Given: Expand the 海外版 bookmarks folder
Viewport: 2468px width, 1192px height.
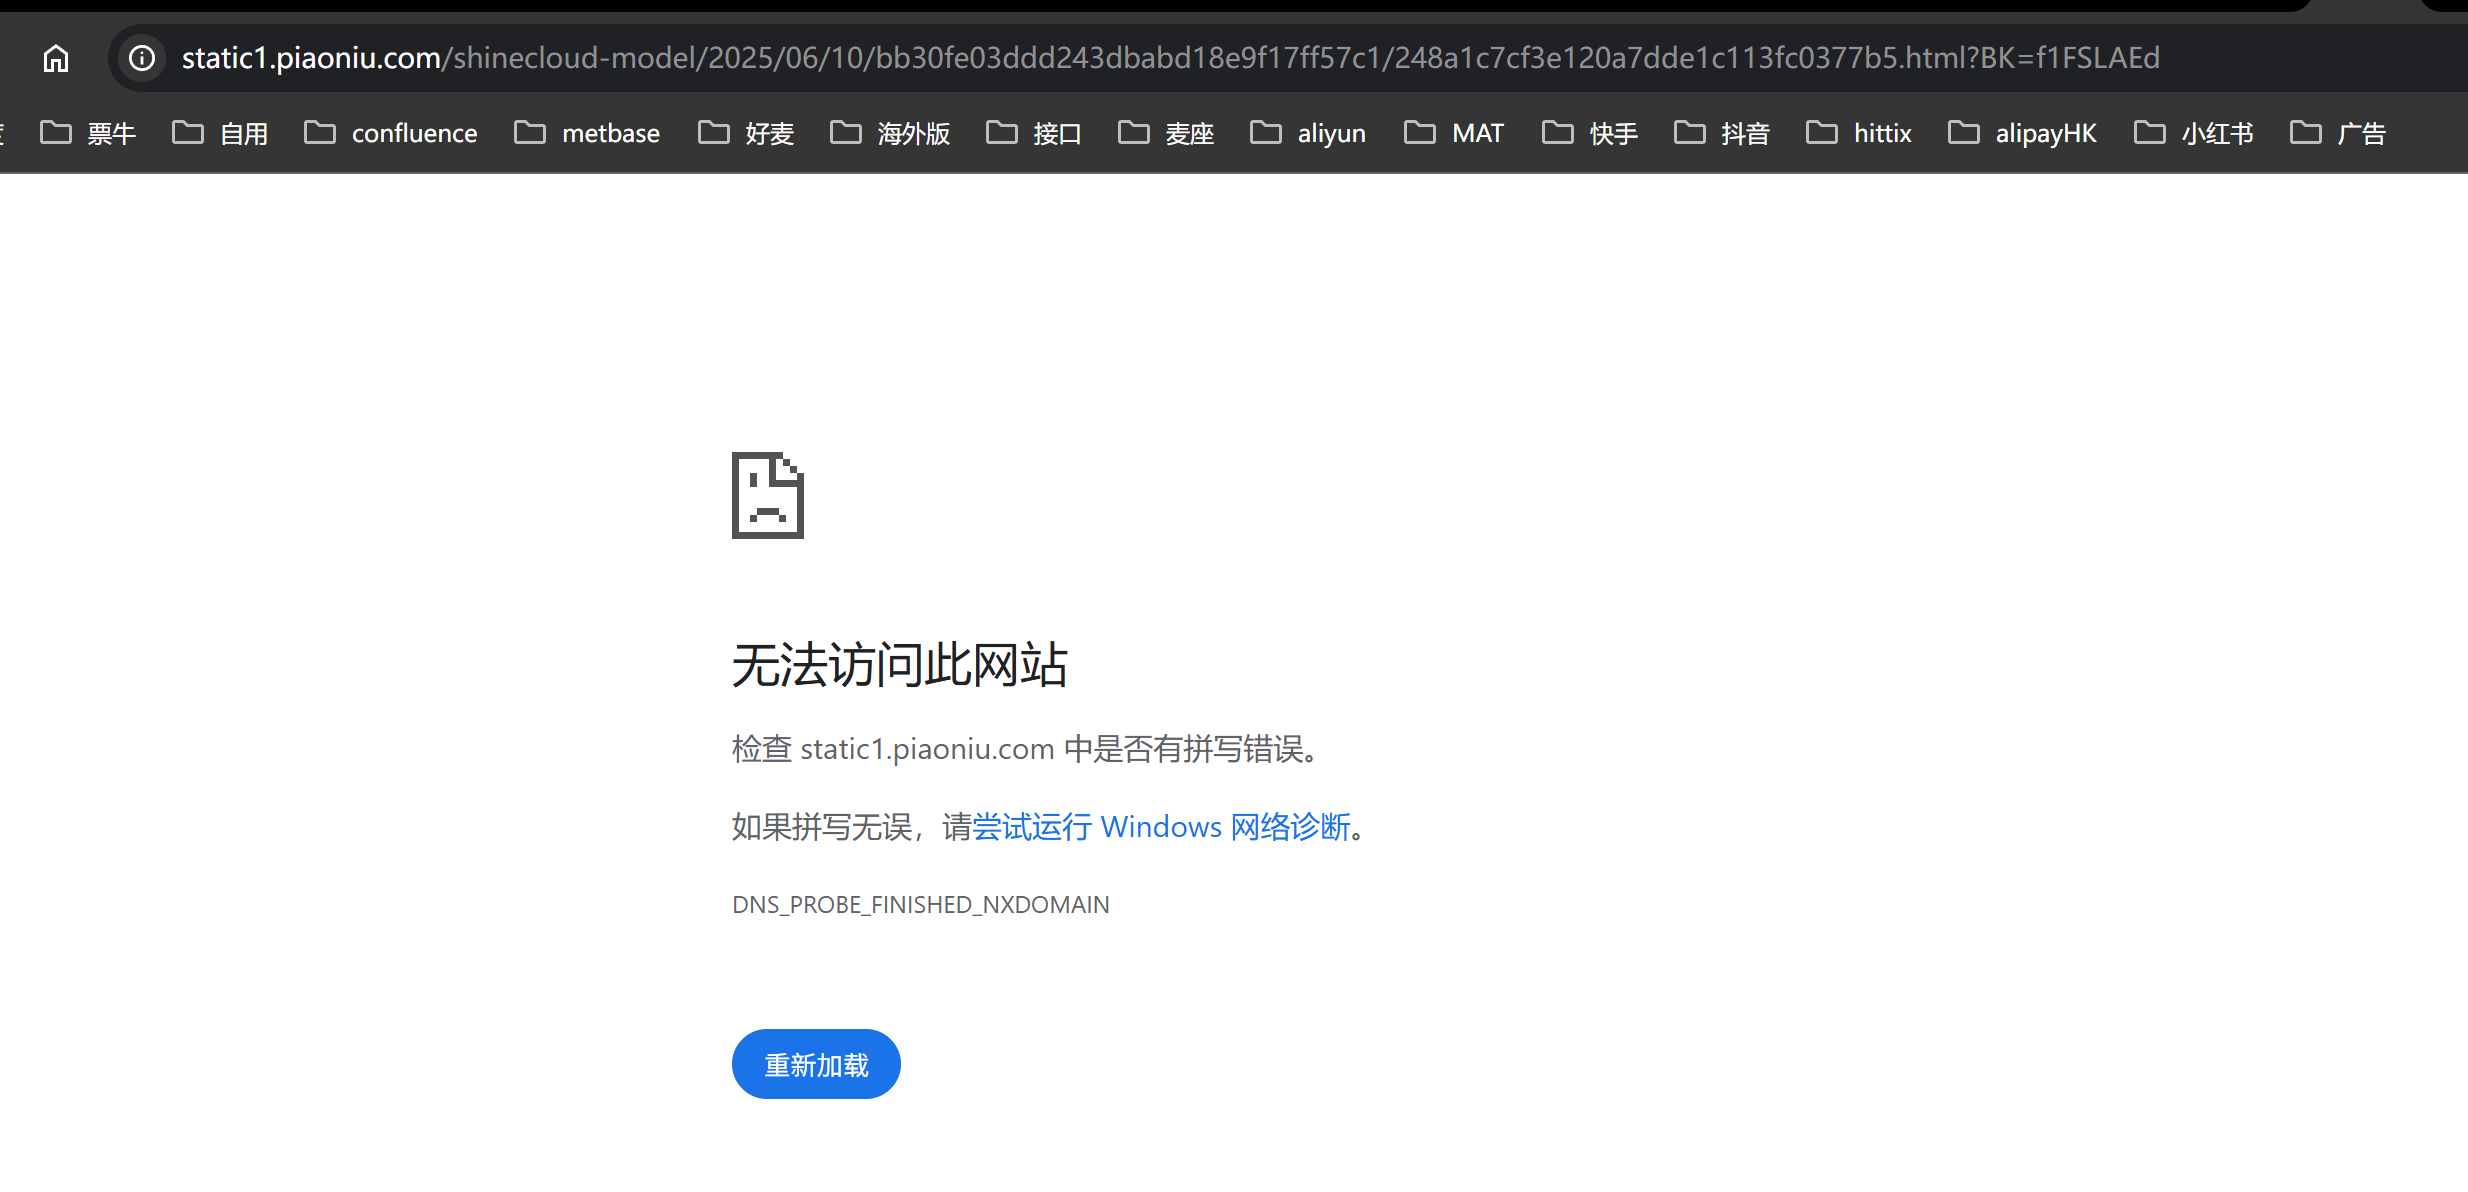Looking at the screenshot, I should [890, 133].
